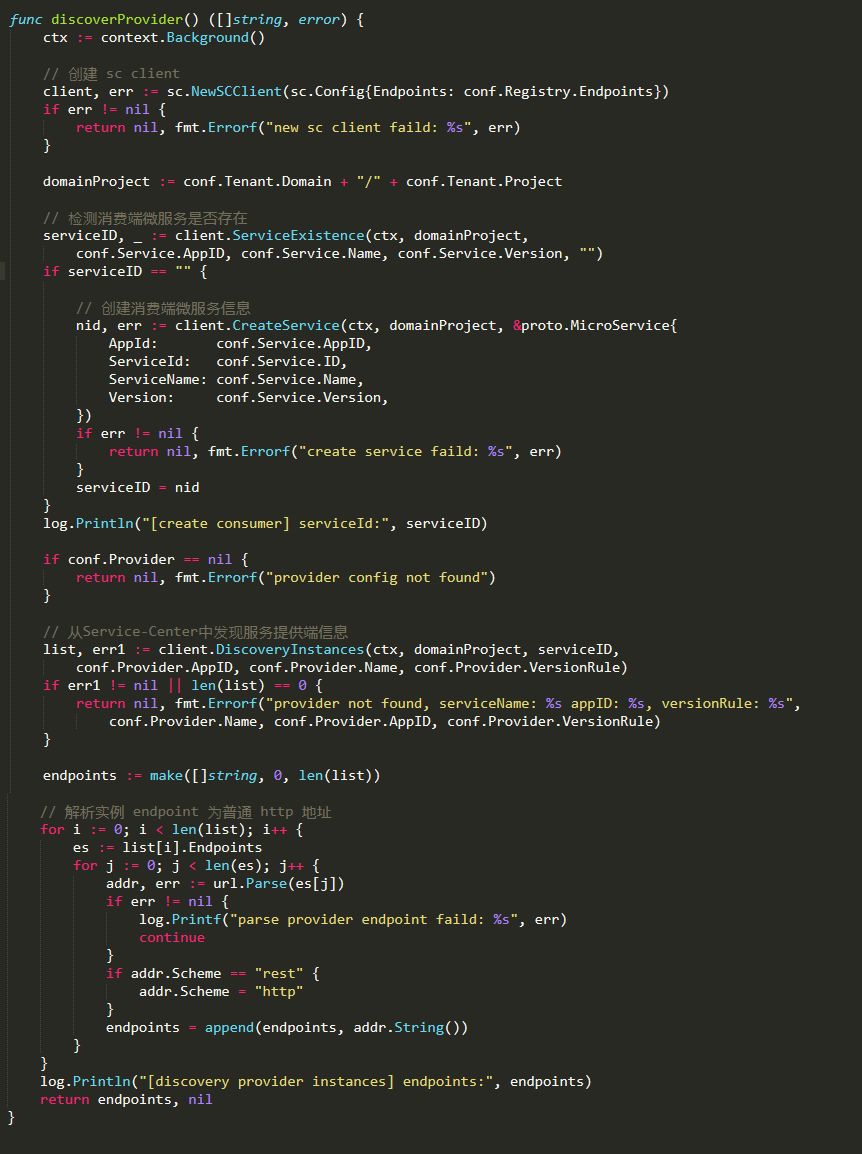Screen dimensions: 862x1154
Task: Click the line 'es := list[i].Endpoints'
Action: tap(167, 848)
